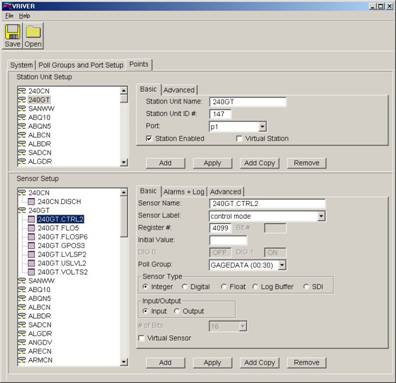The width and height of the screenshot is (396, 383).
Task: Expand the Sensor Label control mode dropdown
Action: pyautogui.click(x=321, y=216)
